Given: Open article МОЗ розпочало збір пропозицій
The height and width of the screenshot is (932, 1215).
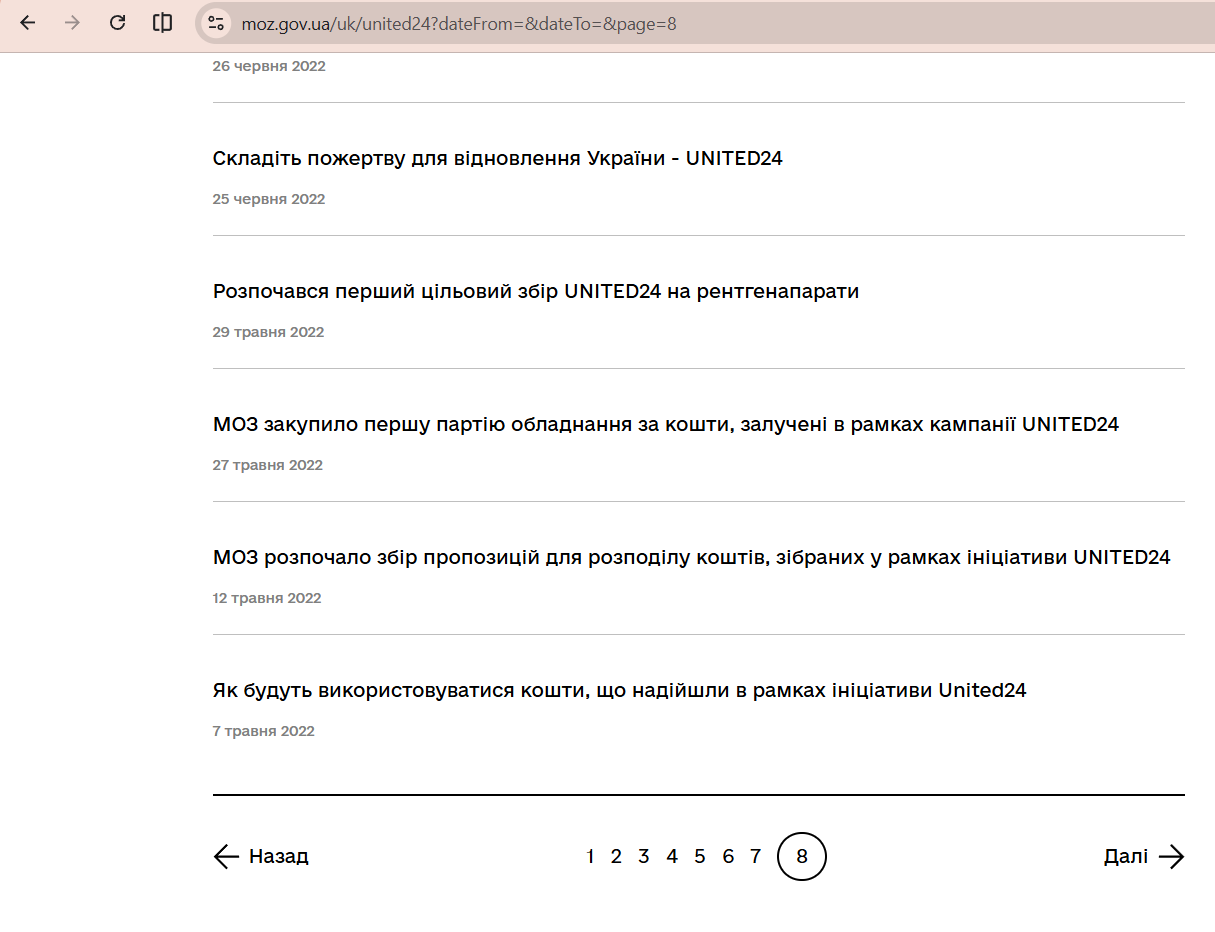Looking at the screenshot, I should (691, 557).
